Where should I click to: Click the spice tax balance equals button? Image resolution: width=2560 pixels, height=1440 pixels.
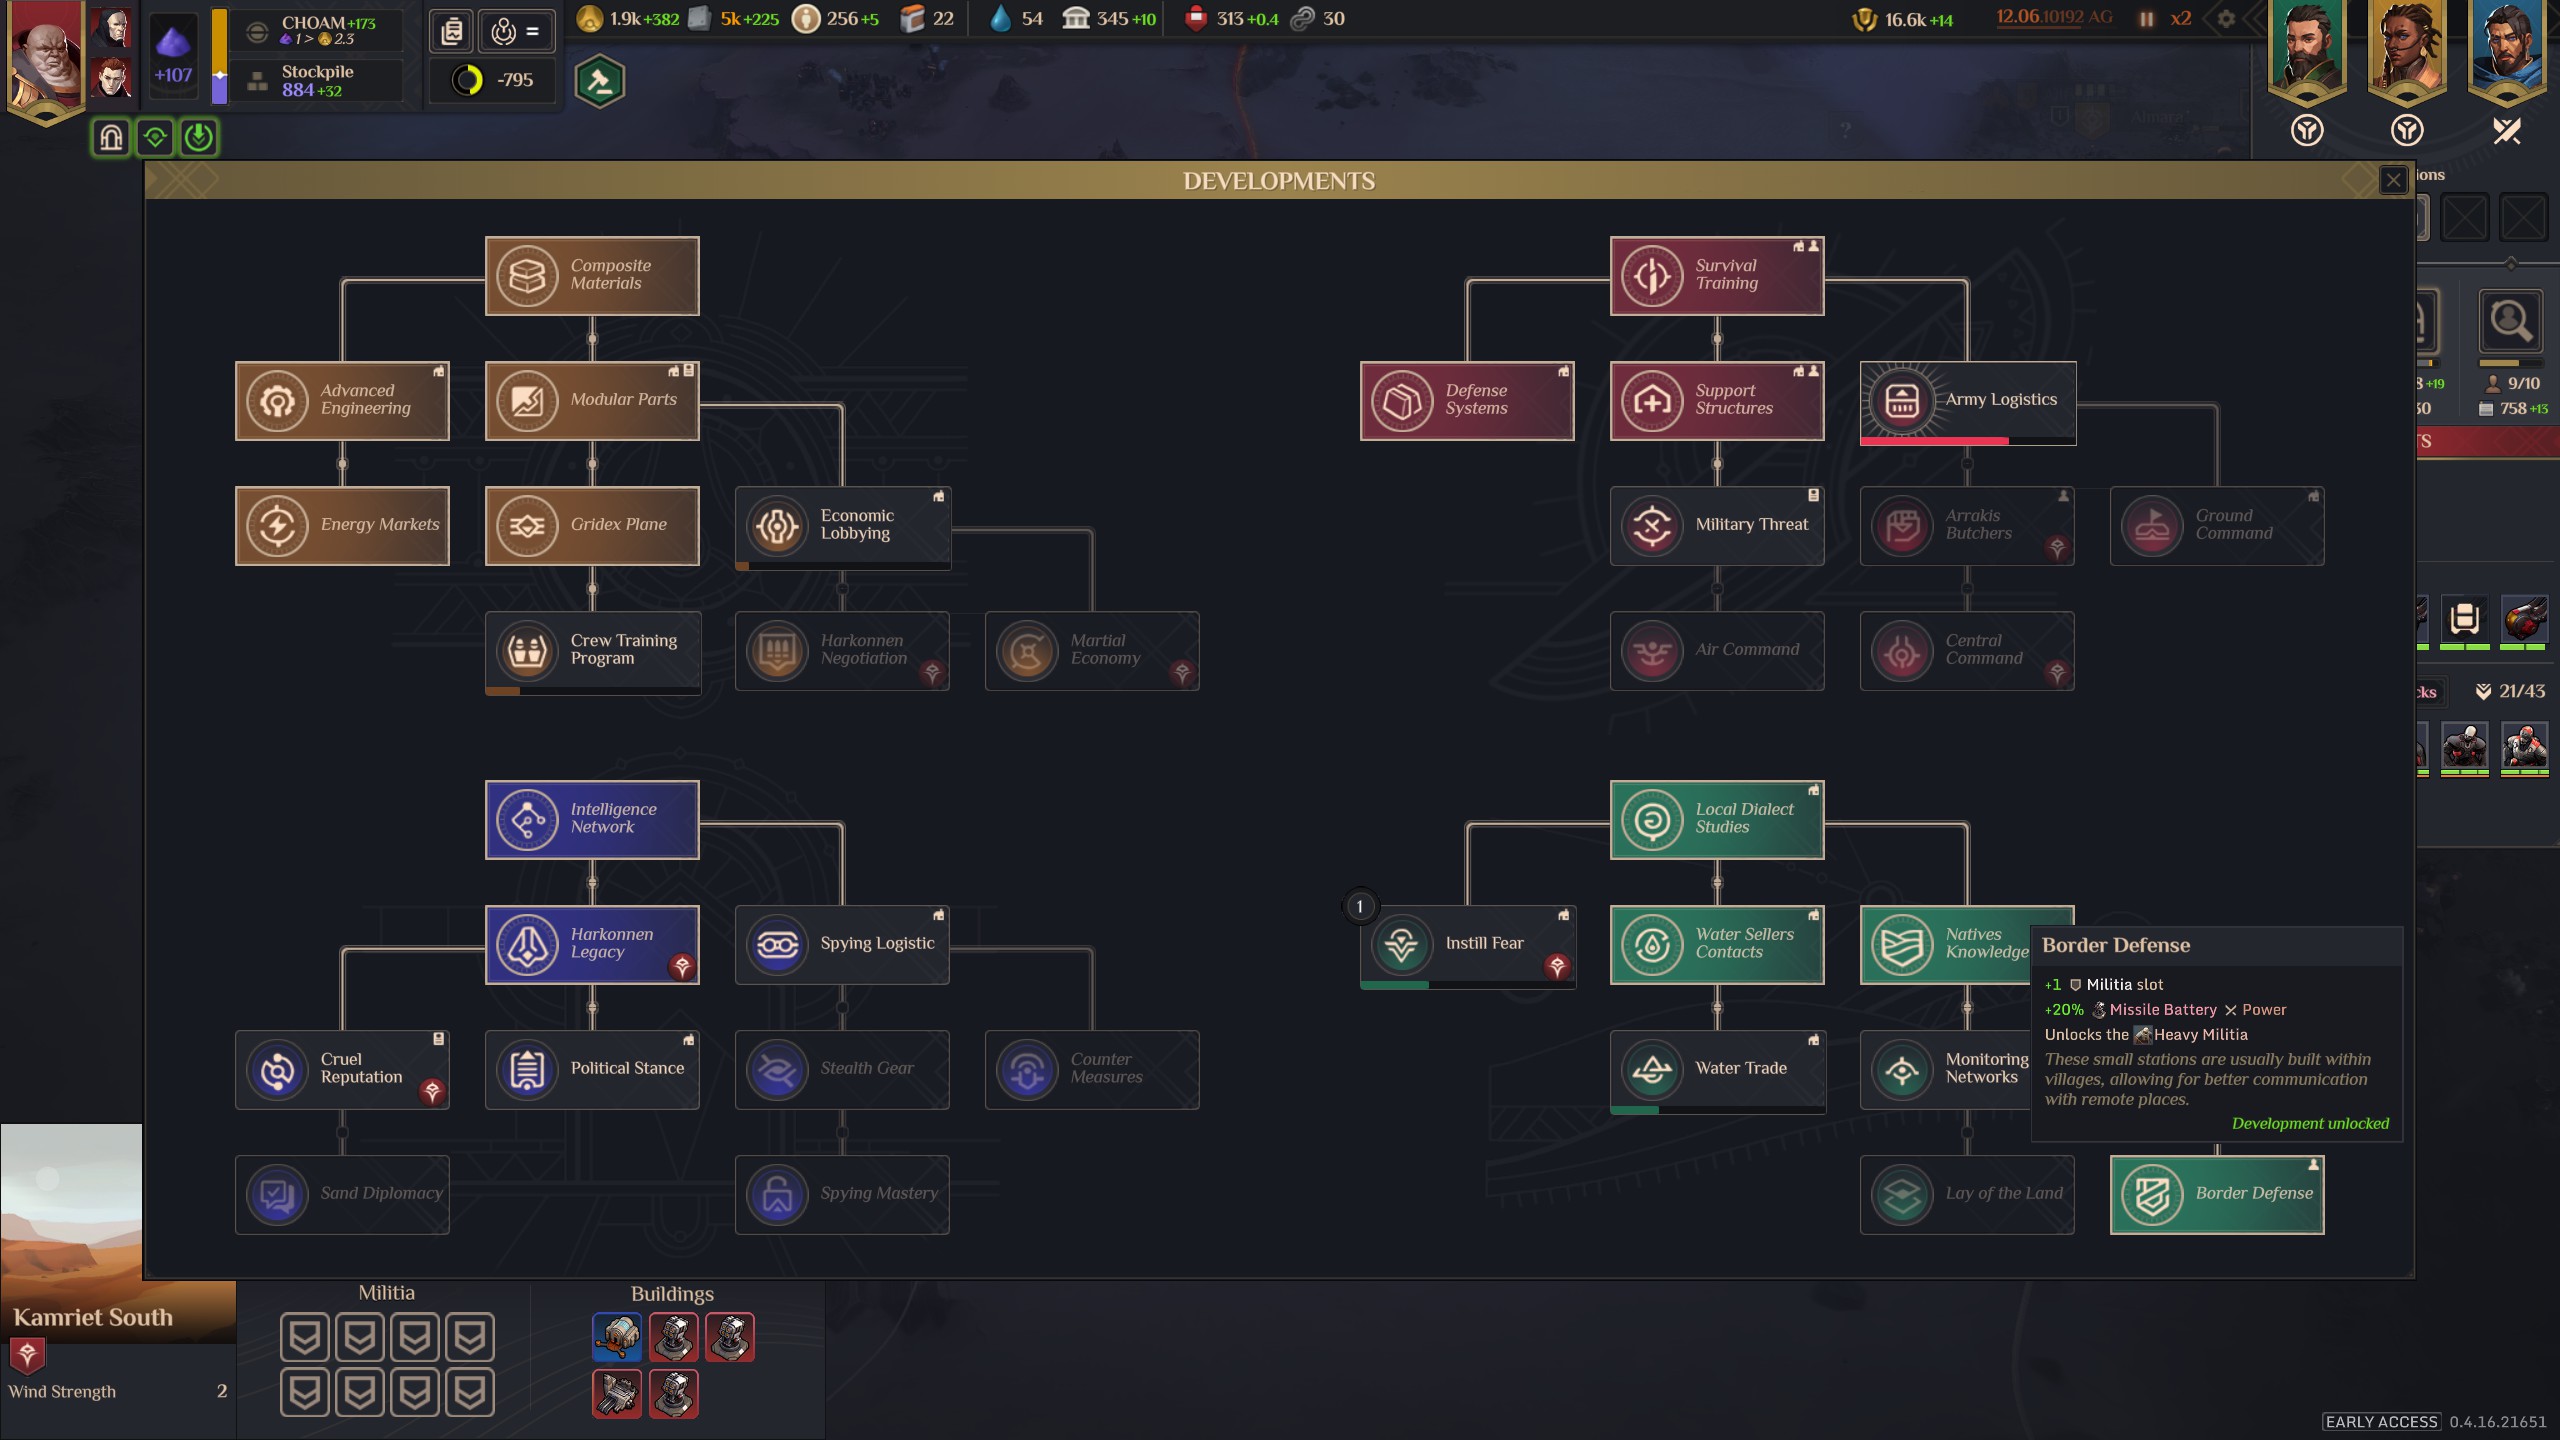(x=517, y=32)
